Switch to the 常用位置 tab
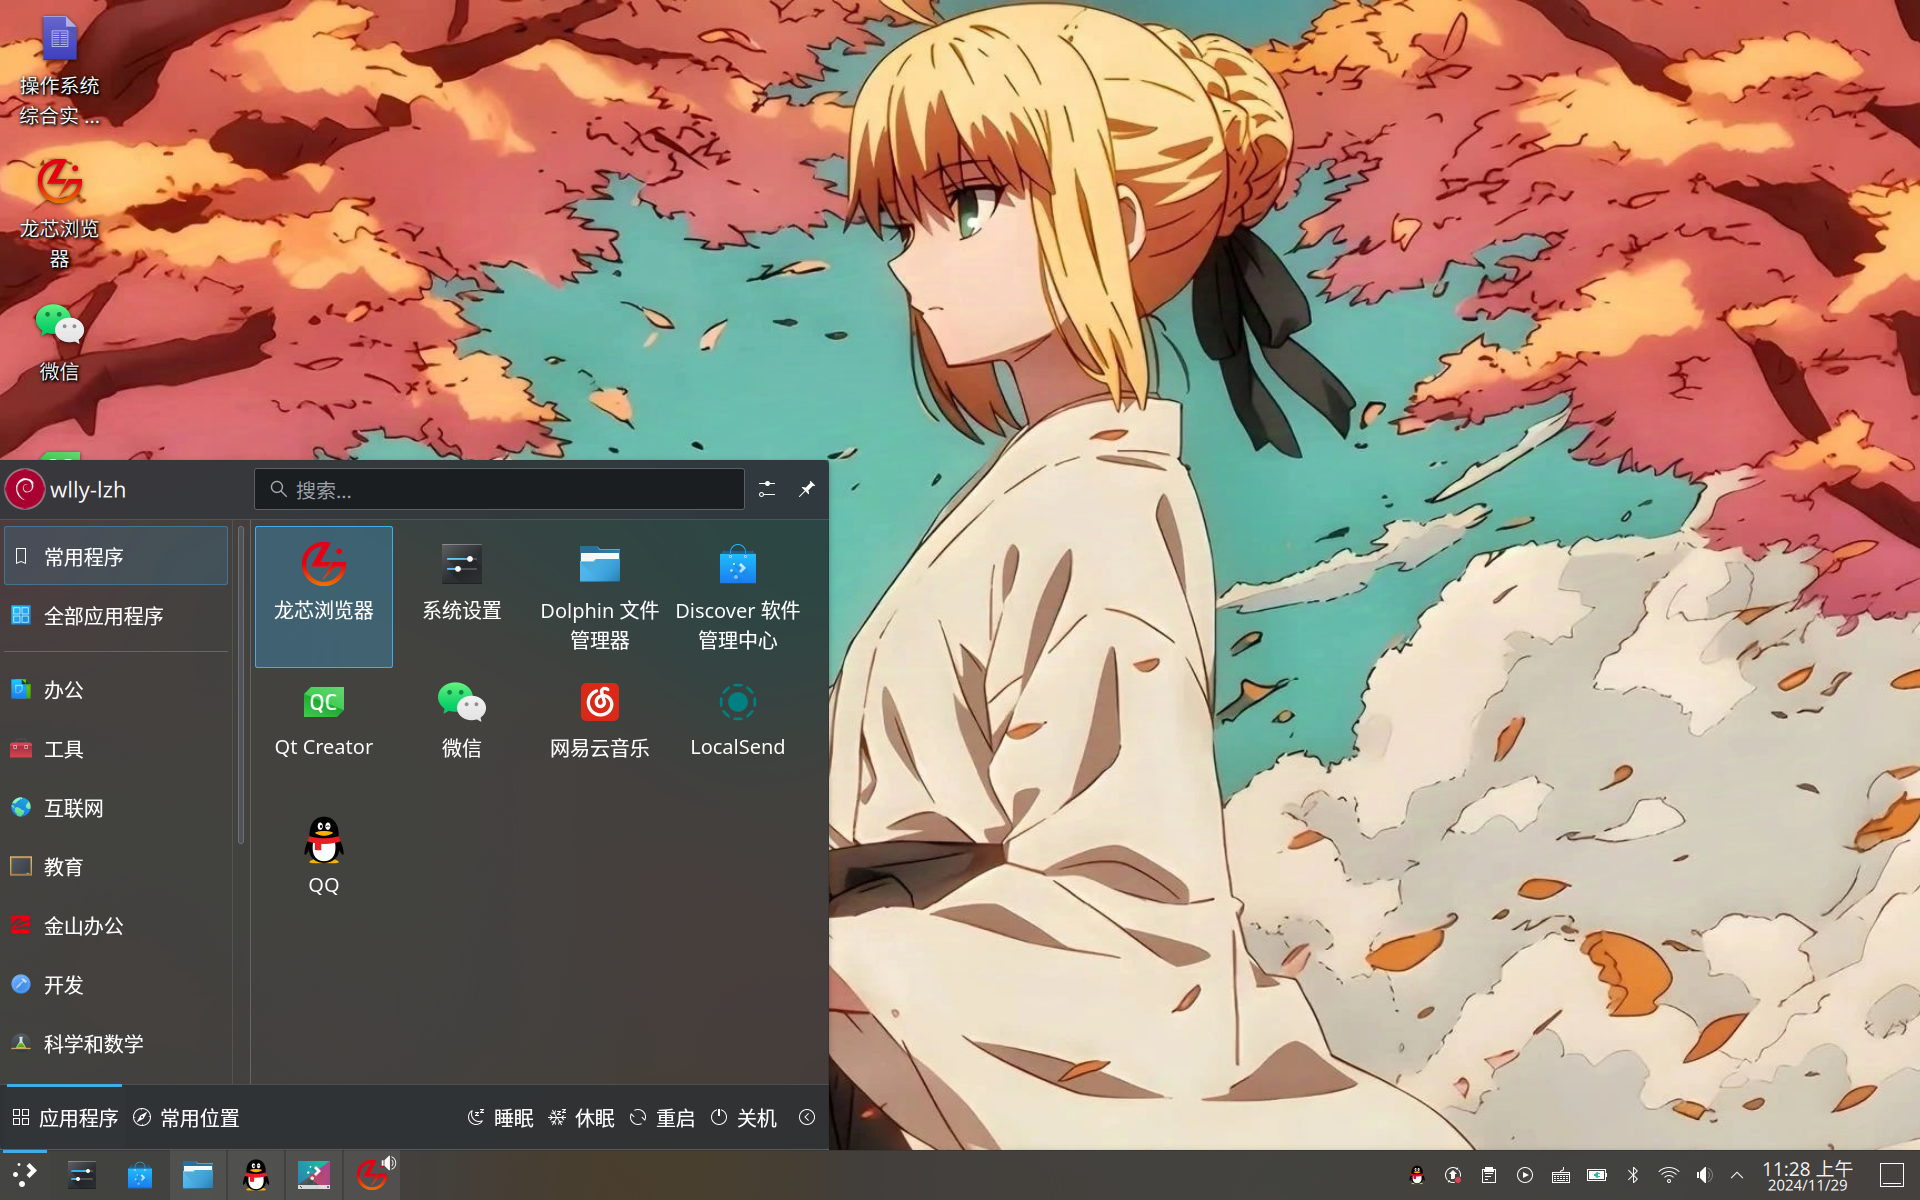This screenshot has height=1200, width=1920. [199, 1118]
